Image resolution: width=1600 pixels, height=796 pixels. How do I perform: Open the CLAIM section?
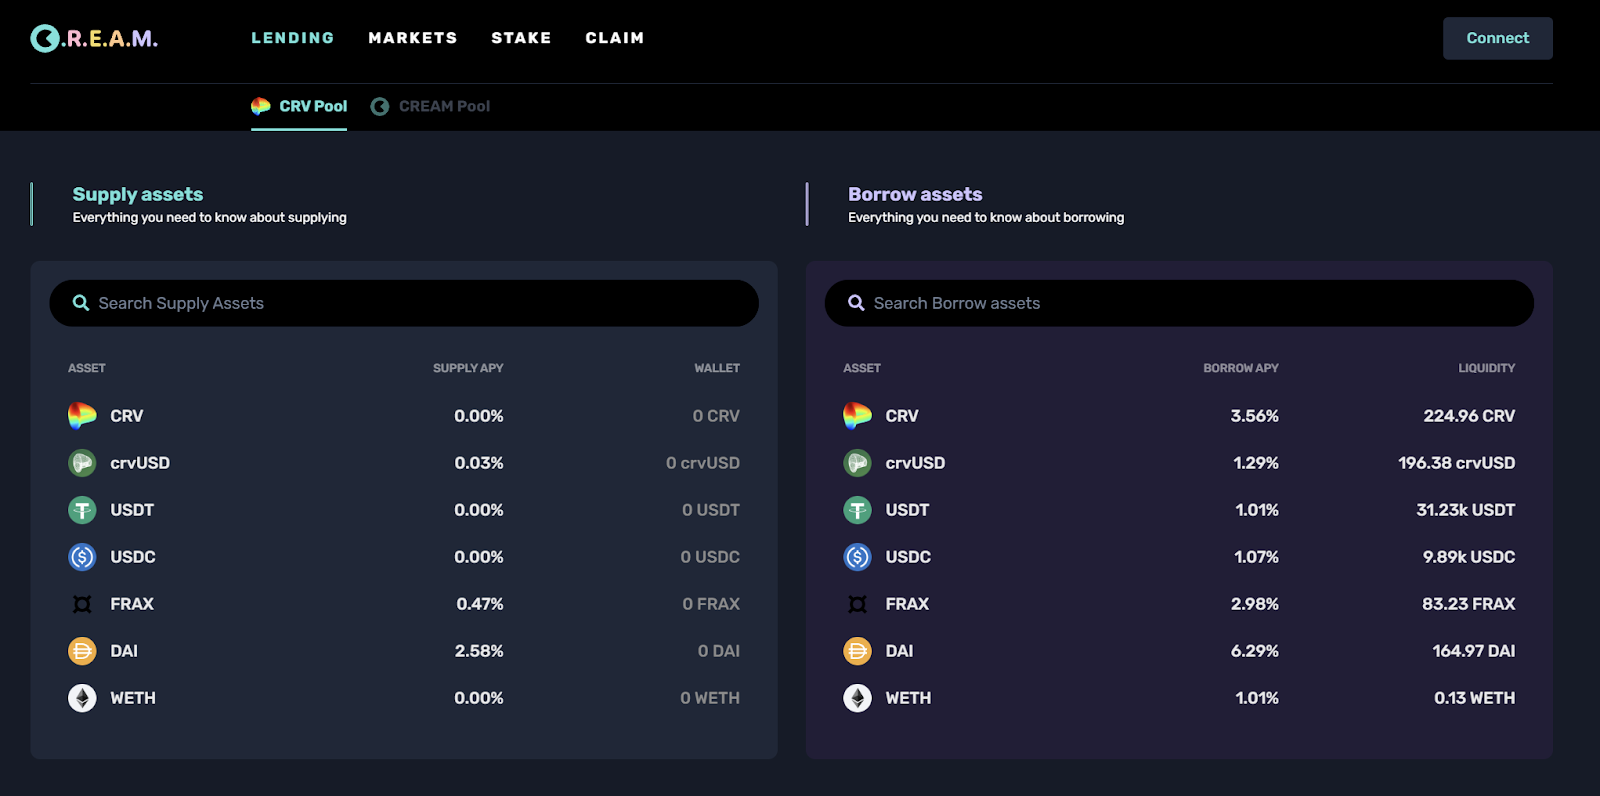(615, 38)
